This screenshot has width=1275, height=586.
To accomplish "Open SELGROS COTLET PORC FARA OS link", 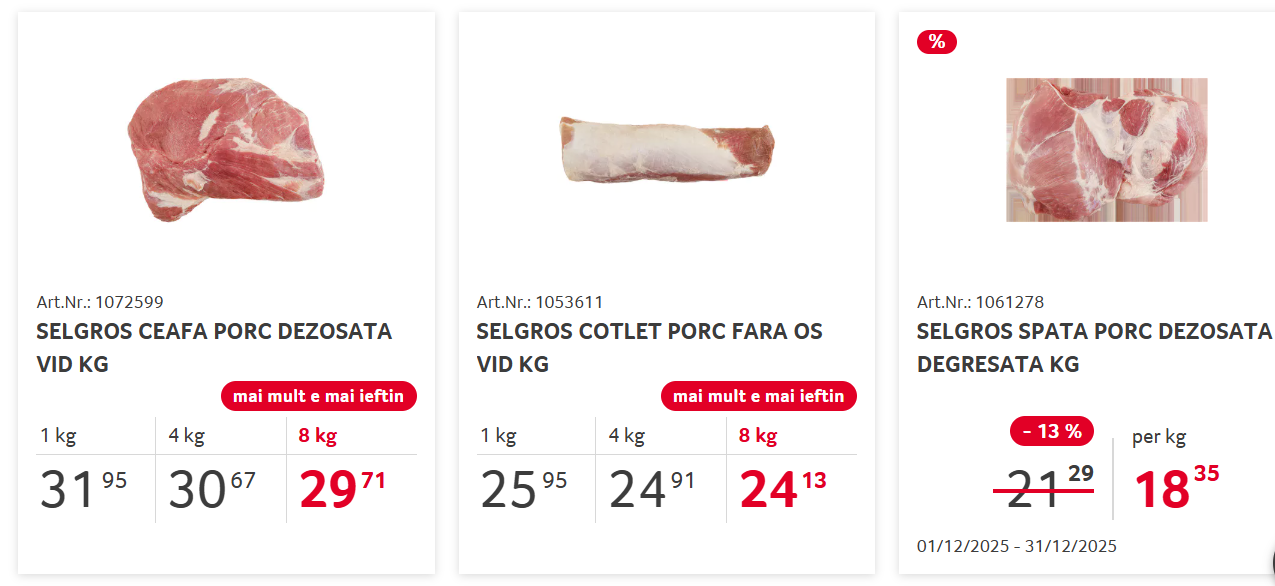I will coord(649,347).
